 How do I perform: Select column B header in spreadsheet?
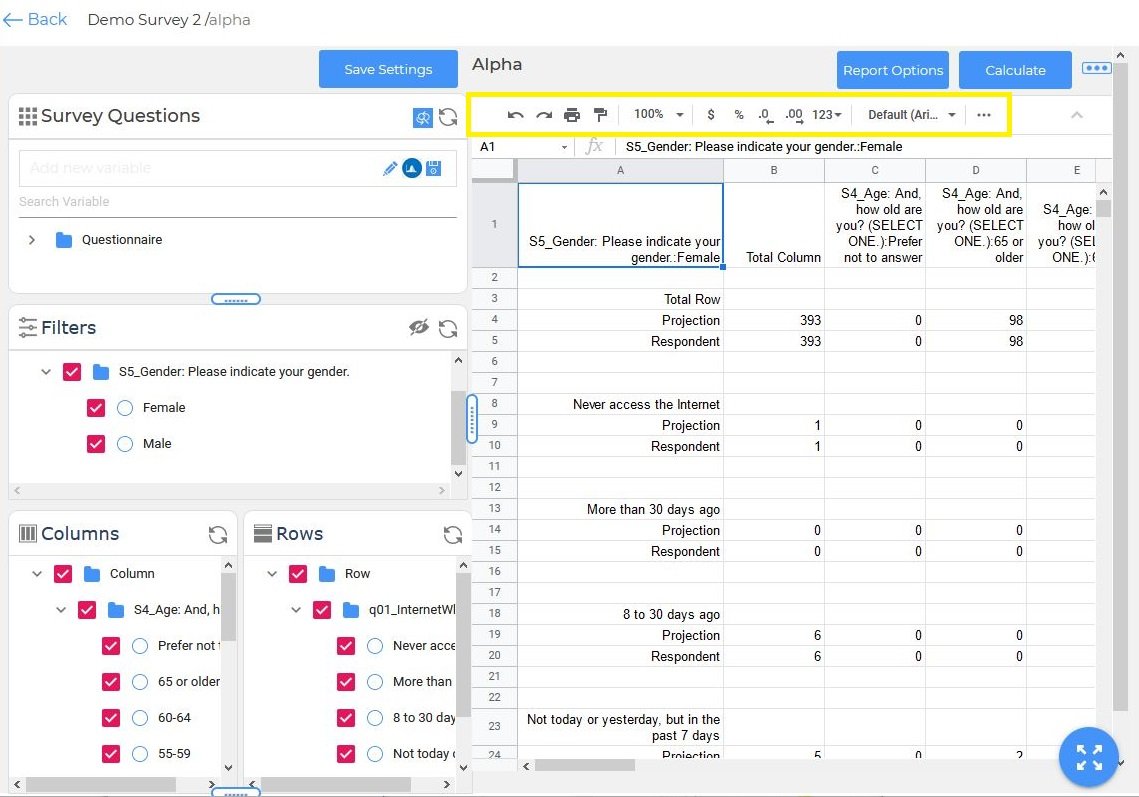tap(774, 170)
